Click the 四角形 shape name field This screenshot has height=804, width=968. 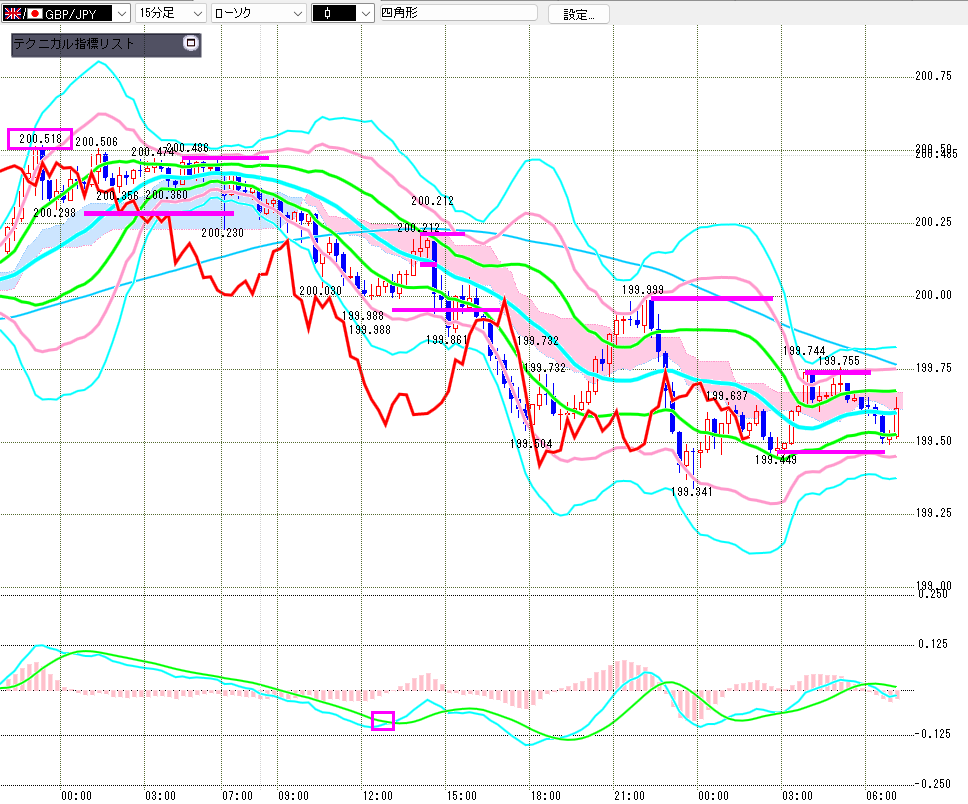click(x=456, y=13)
